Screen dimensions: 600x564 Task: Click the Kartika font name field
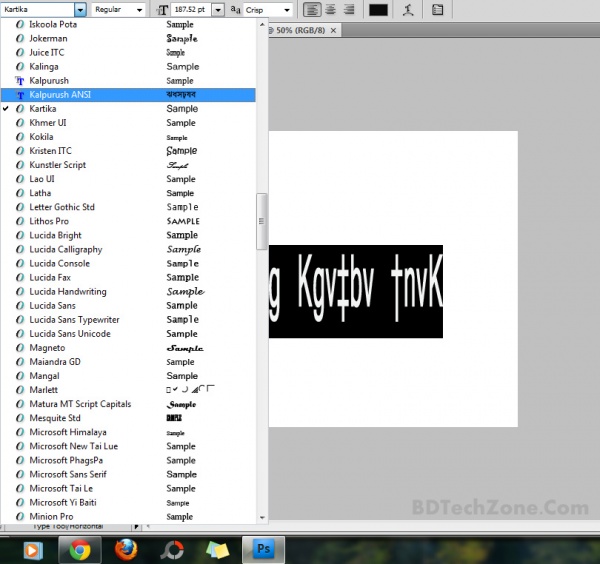coord(38,10)
